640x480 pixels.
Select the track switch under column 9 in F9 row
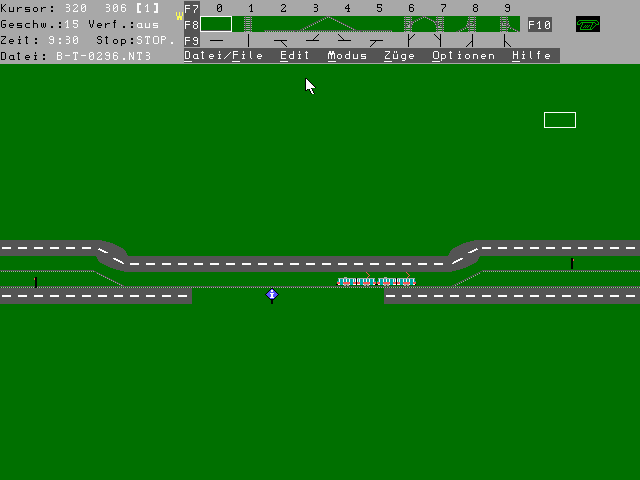(507, 41)
